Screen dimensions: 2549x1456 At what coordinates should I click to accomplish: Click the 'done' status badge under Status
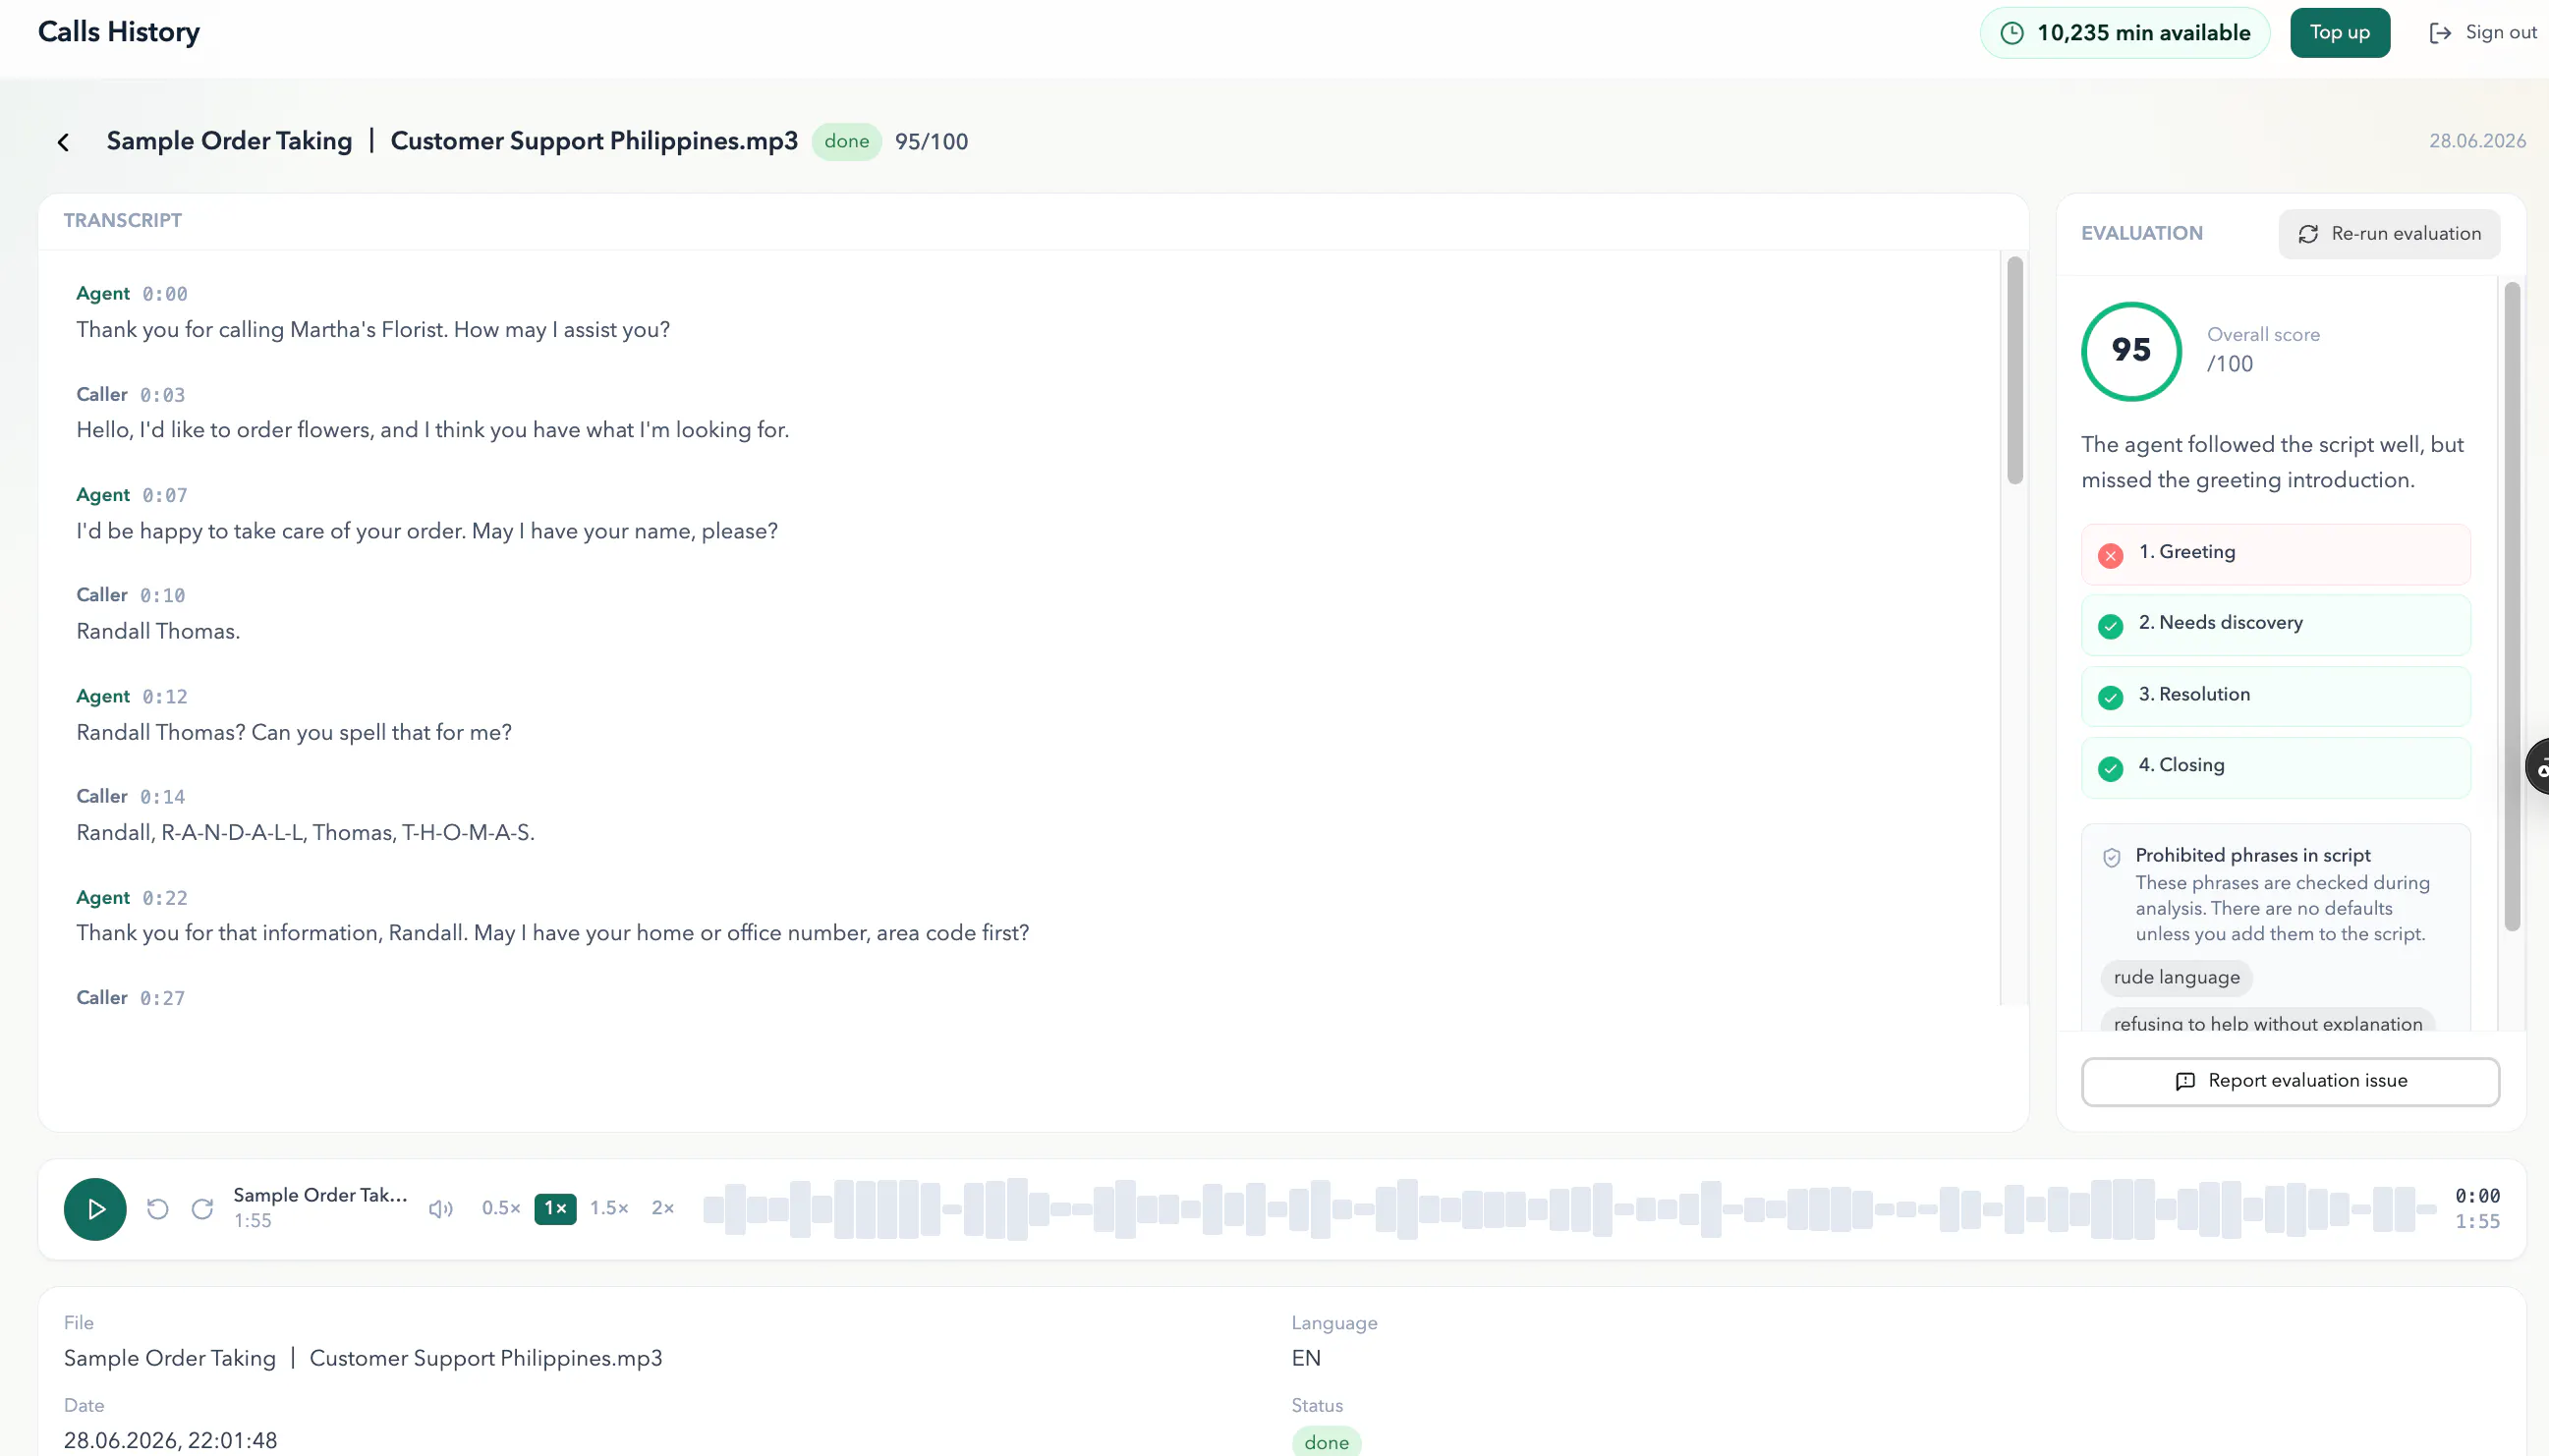coord(1325,1442)
